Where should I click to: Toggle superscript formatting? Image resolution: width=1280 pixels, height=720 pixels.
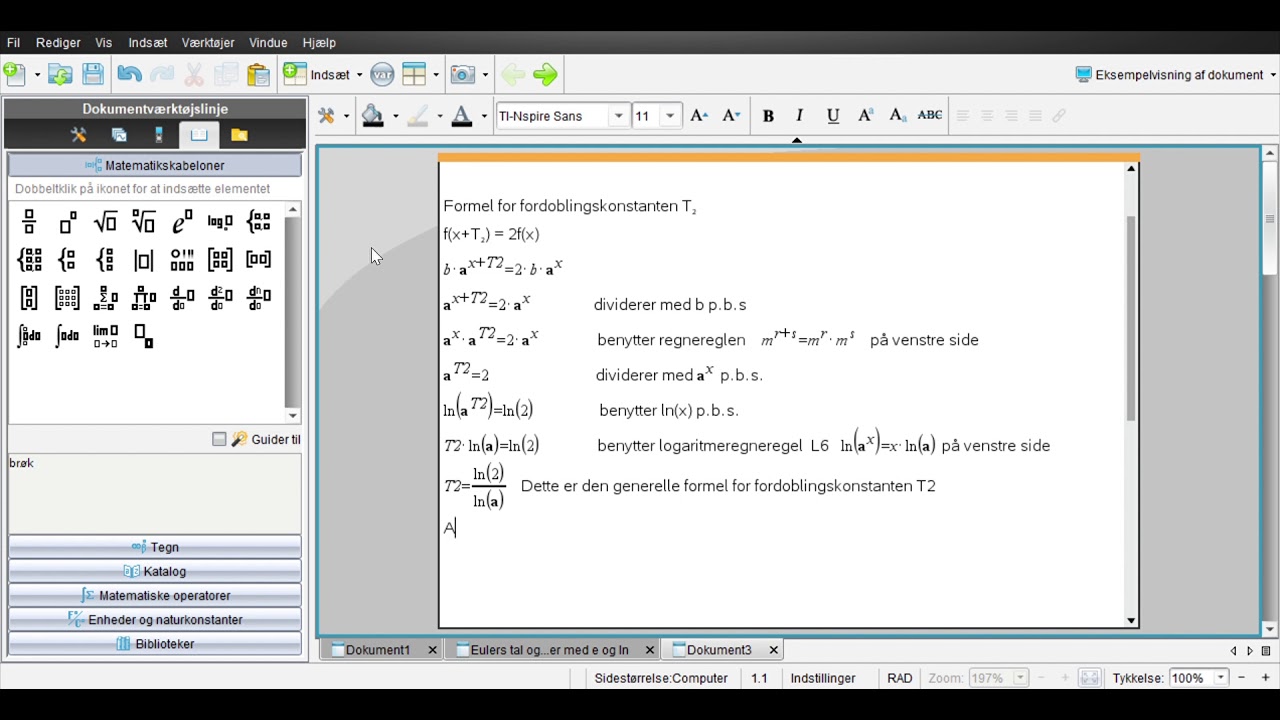tap(865, 116)
